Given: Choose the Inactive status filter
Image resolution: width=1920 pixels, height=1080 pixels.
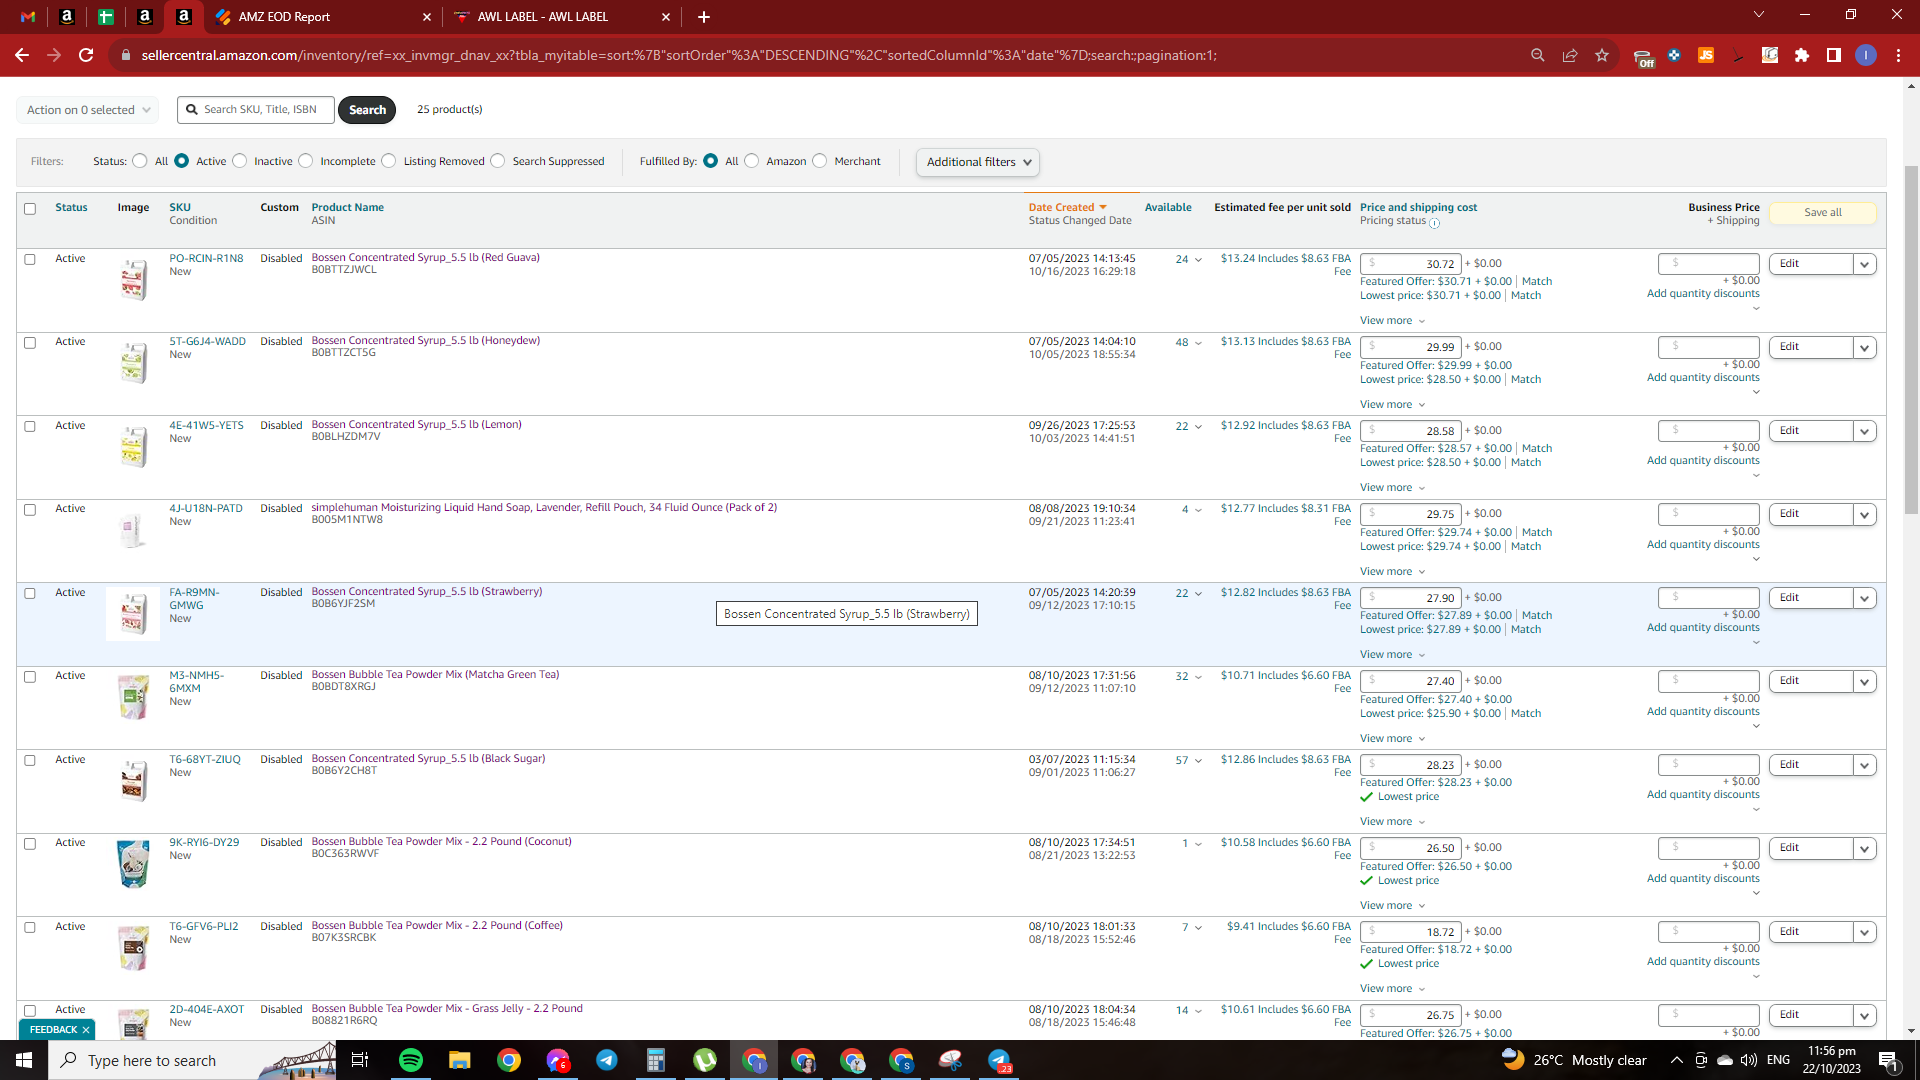Looking at the screenshot, I should 240,161.
